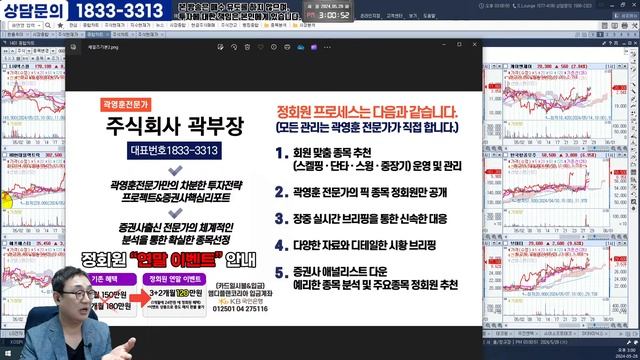
Task: Select virtual screen number 2
Action: coord(606,35)
